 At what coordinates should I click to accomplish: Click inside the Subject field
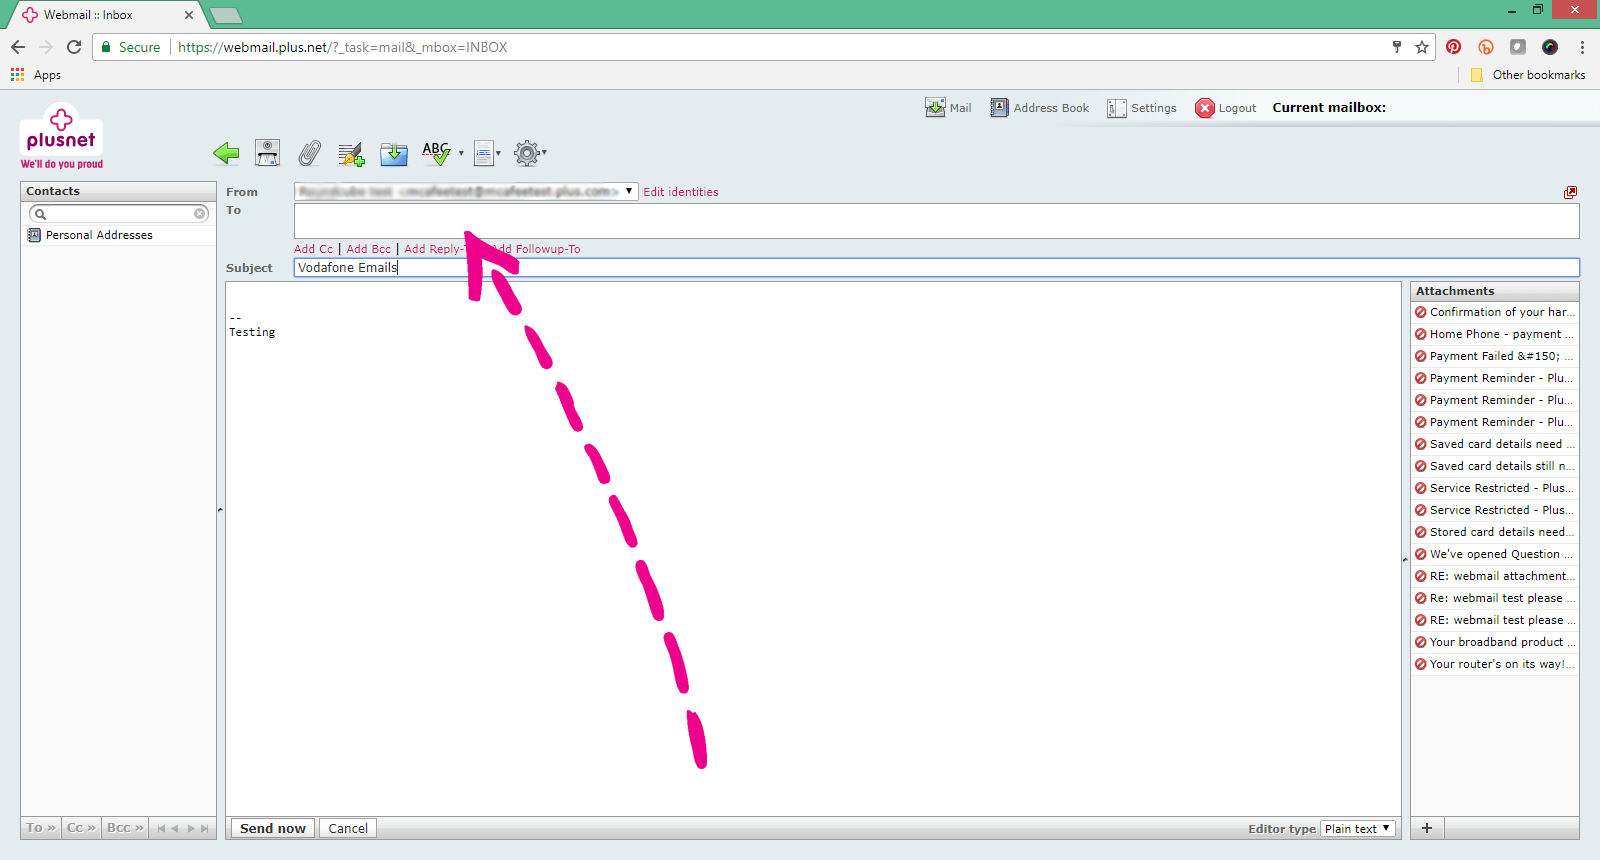[x=936, y=268]
